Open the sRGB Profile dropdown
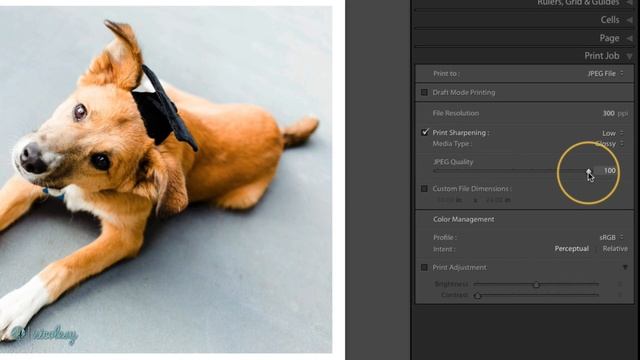The height and width of the screenshot is (360, 640). [x=611, y=237]
